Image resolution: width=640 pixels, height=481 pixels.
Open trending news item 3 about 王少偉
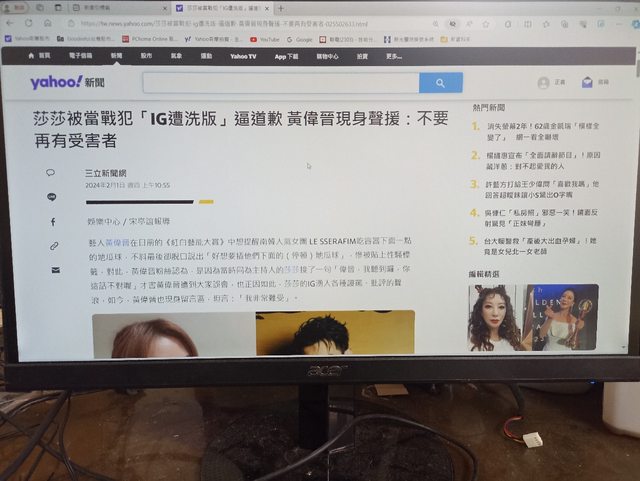tap(542, 189)
